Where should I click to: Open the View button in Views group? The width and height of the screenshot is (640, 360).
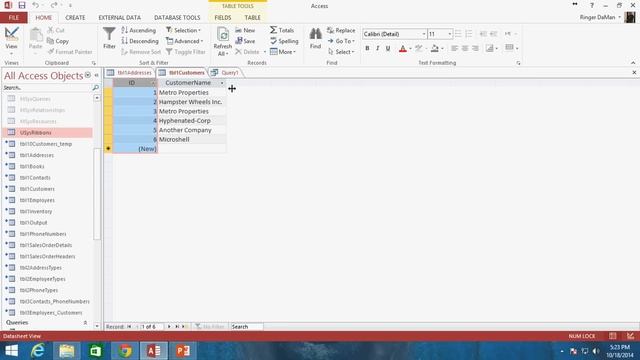click(11, 41)
